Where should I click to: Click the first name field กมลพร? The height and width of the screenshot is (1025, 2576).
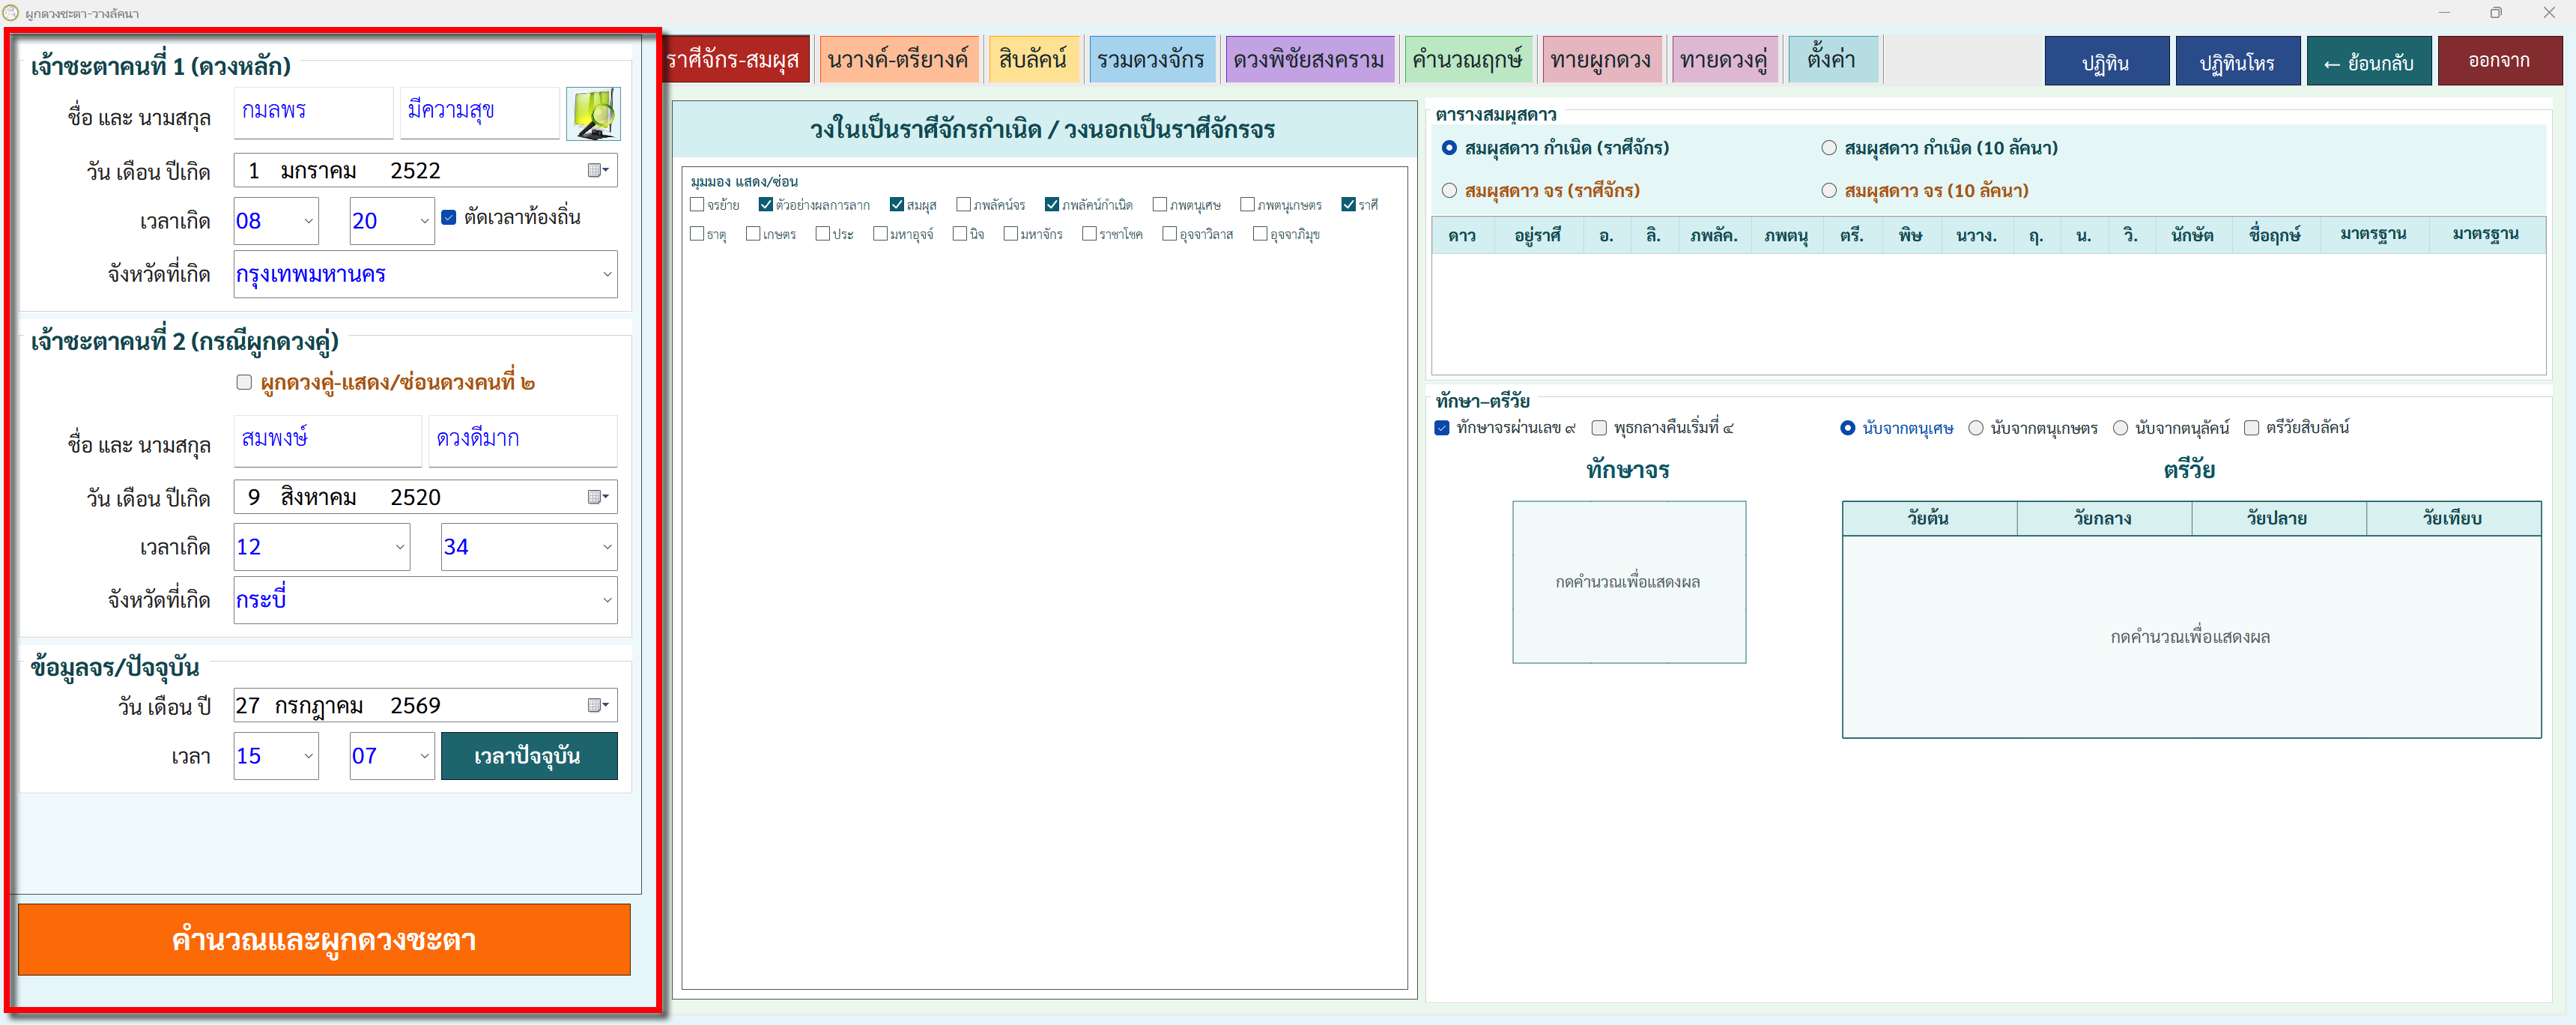[x=313, y=111]
